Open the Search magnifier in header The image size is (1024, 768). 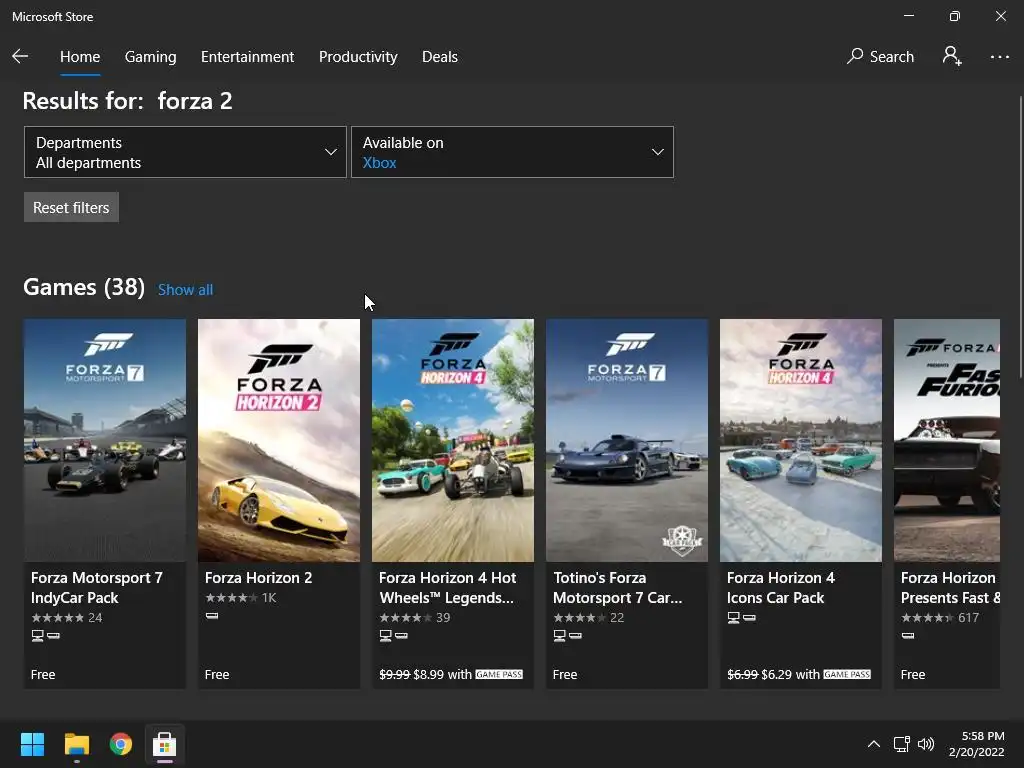(880, 57)
